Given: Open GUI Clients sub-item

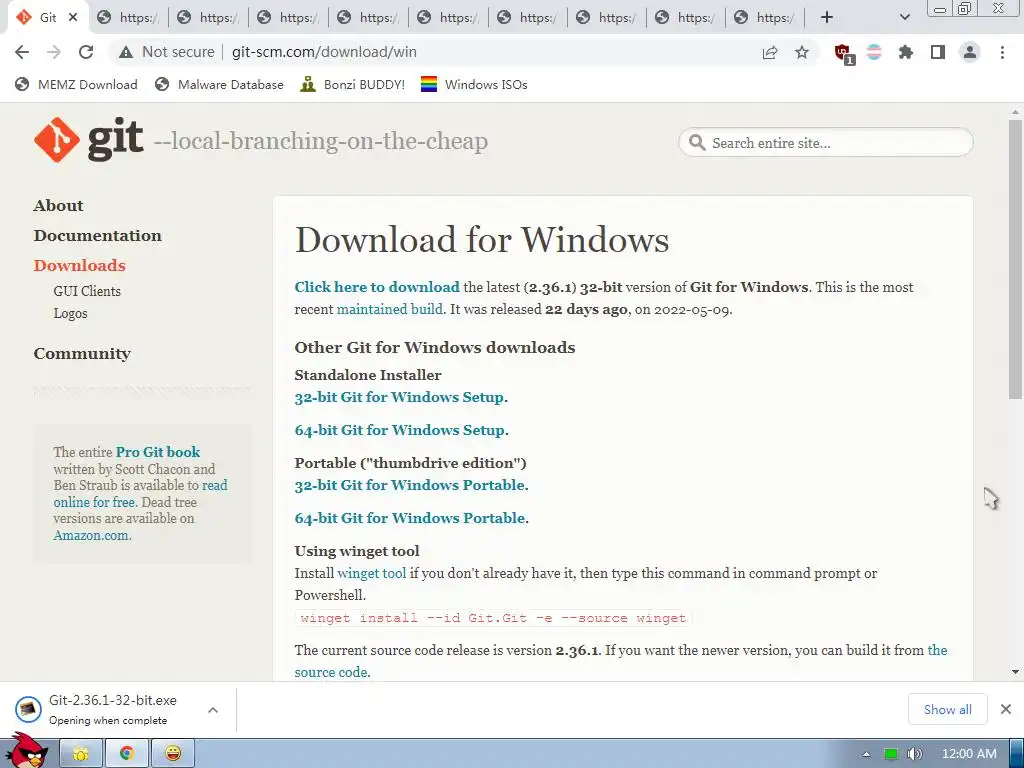Looking at the screenshot, I should pyautogui.click(x=87, y=291).
